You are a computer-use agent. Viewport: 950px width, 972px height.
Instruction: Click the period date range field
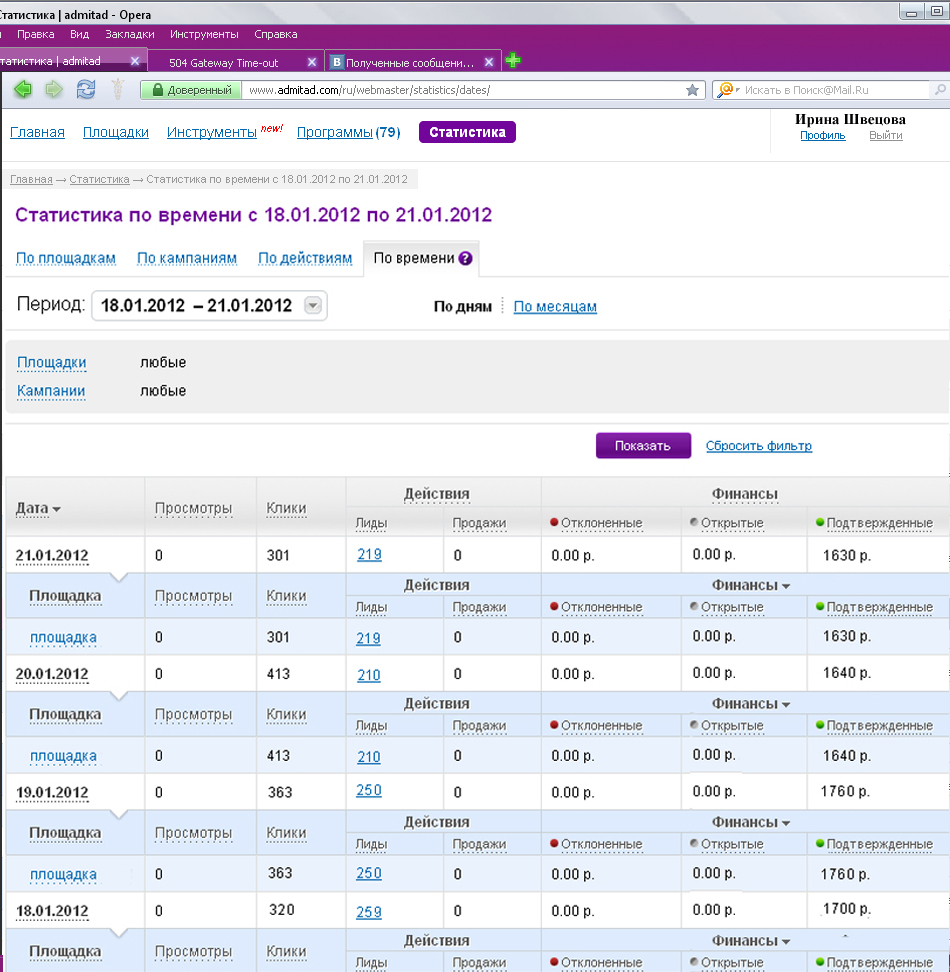click(x=209, y=305)
